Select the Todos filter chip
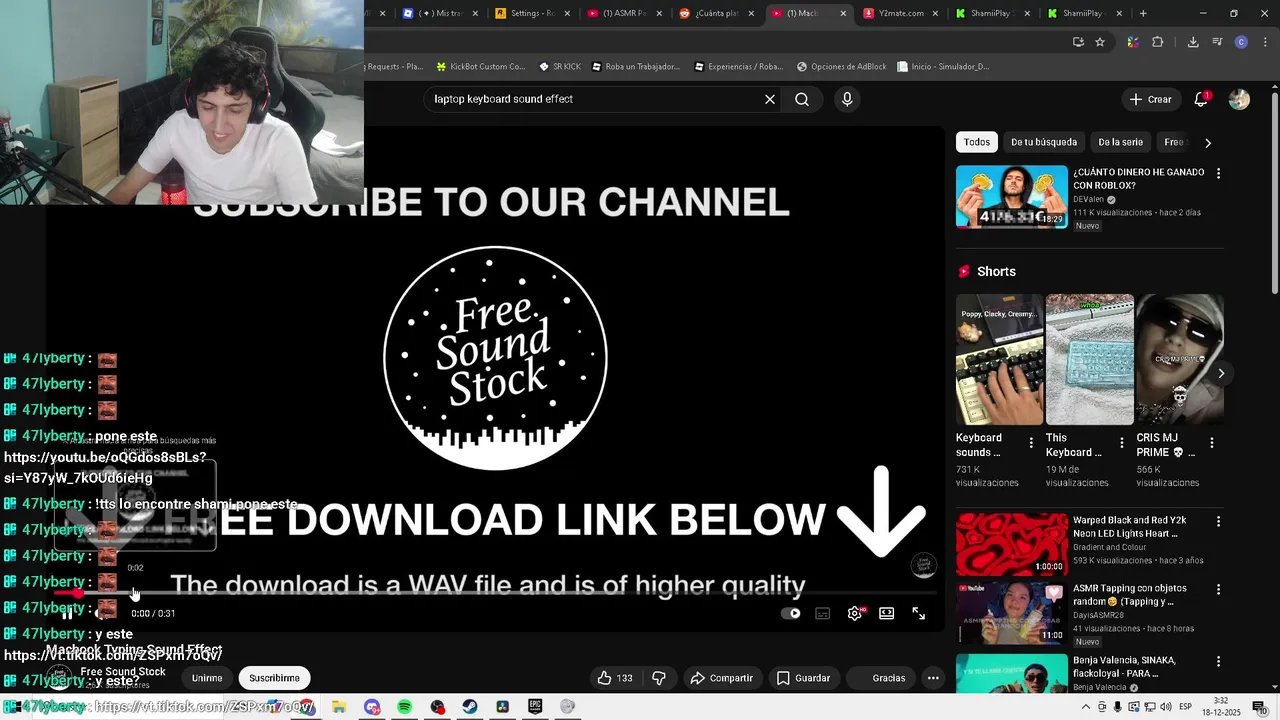Image resolution: width=1280 pixels, height=720 pixels. [977, 142]
